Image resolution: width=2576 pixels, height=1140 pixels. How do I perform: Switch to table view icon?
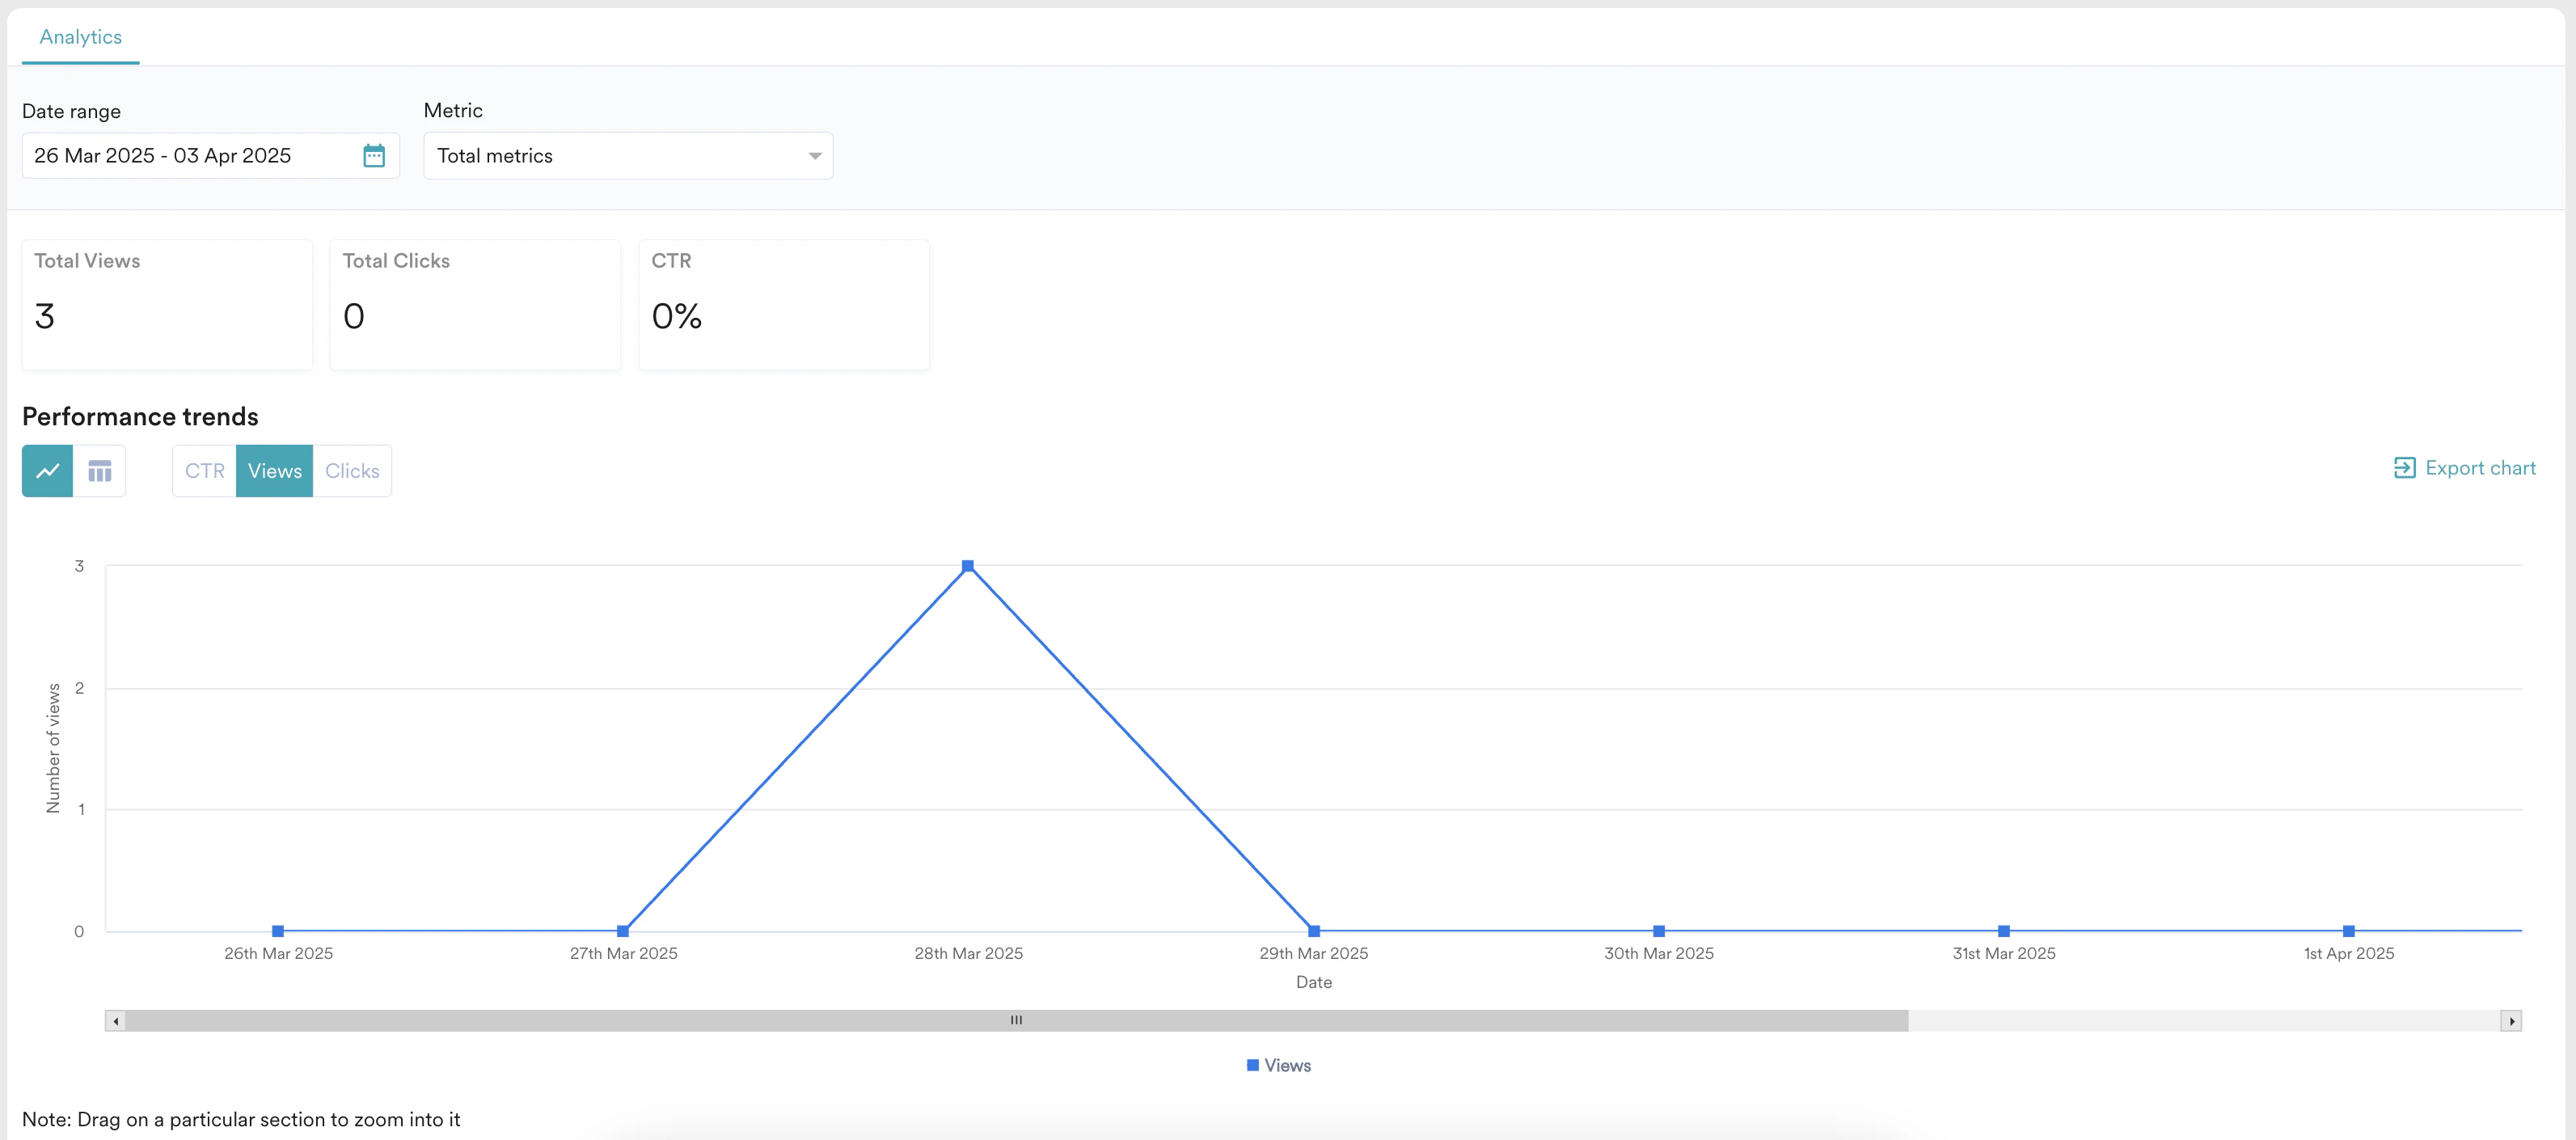pos(99,471)
